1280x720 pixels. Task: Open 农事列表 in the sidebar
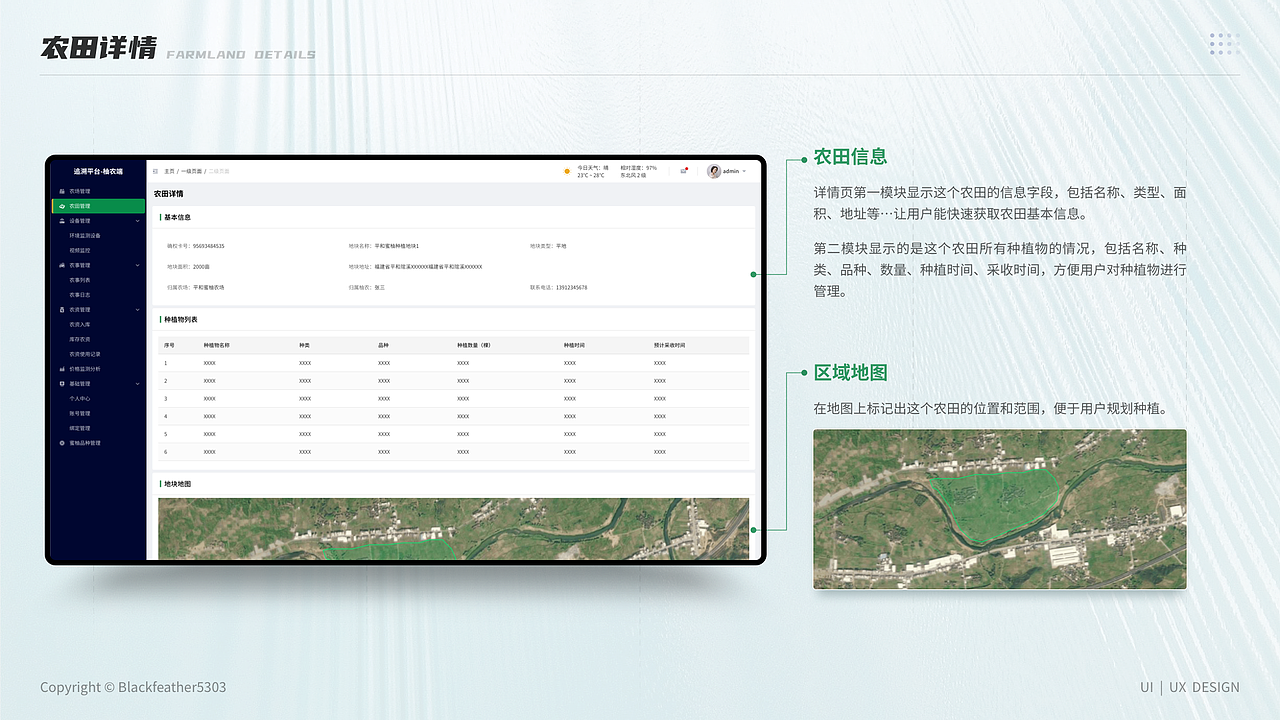click(x=80, y=280)
